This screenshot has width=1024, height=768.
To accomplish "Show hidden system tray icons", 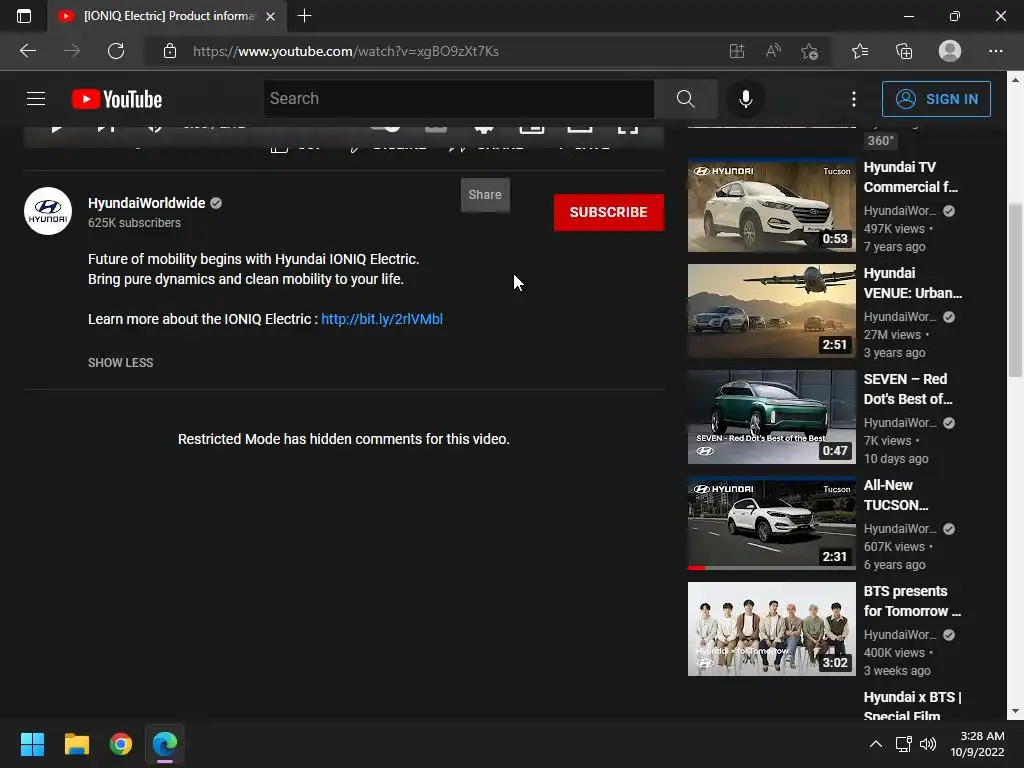I will coord(876,744).
